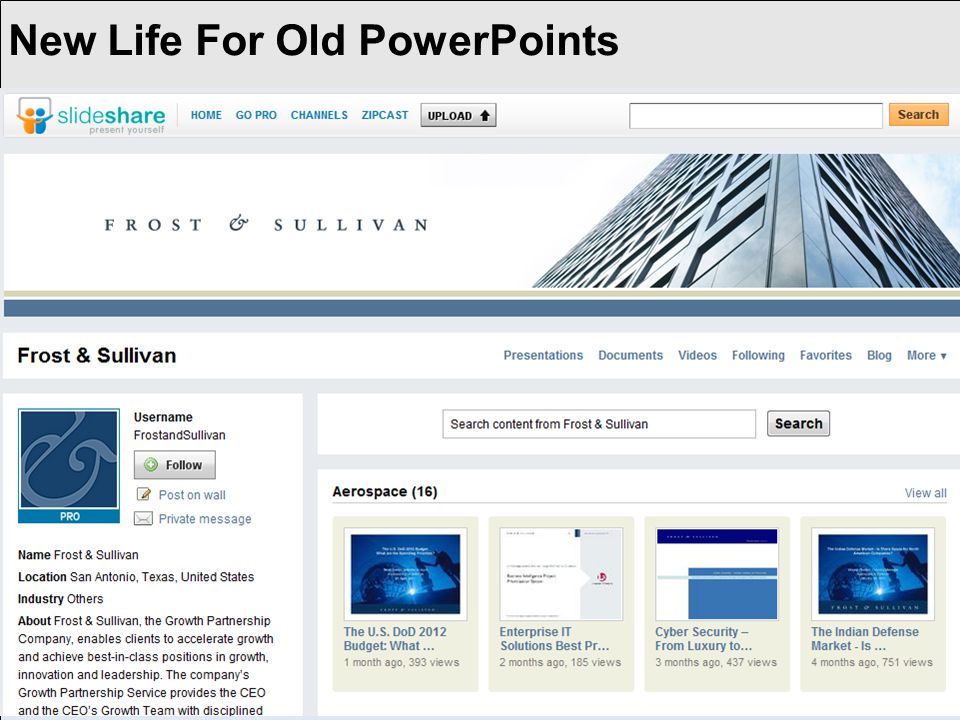Open the HOME navigation link
960x720 pixels.
206,115
